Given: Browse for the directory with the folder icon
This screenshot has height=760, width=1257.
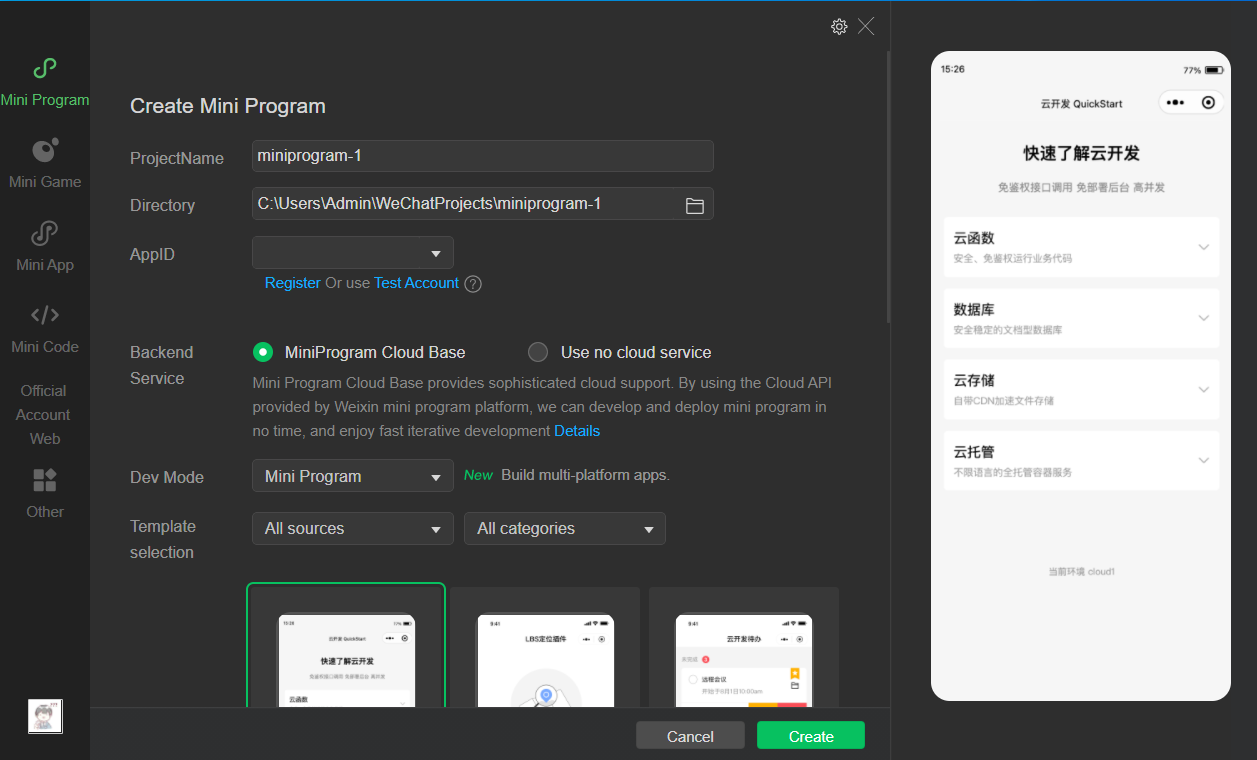Looking at the screenshot, I should pos(695,205).
